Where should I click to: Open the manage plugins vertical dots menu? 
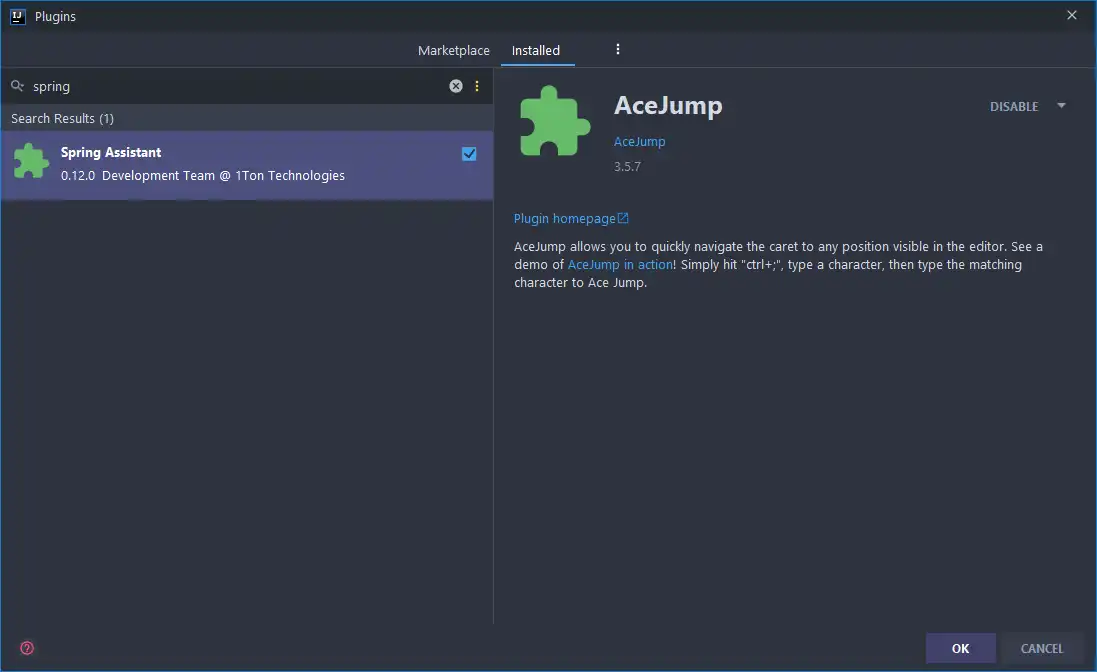tap(618, 49)
